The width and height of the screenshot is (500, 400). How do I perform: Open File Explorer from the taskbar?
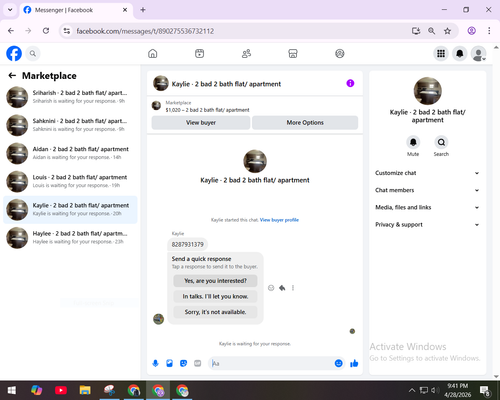(85, 390)
